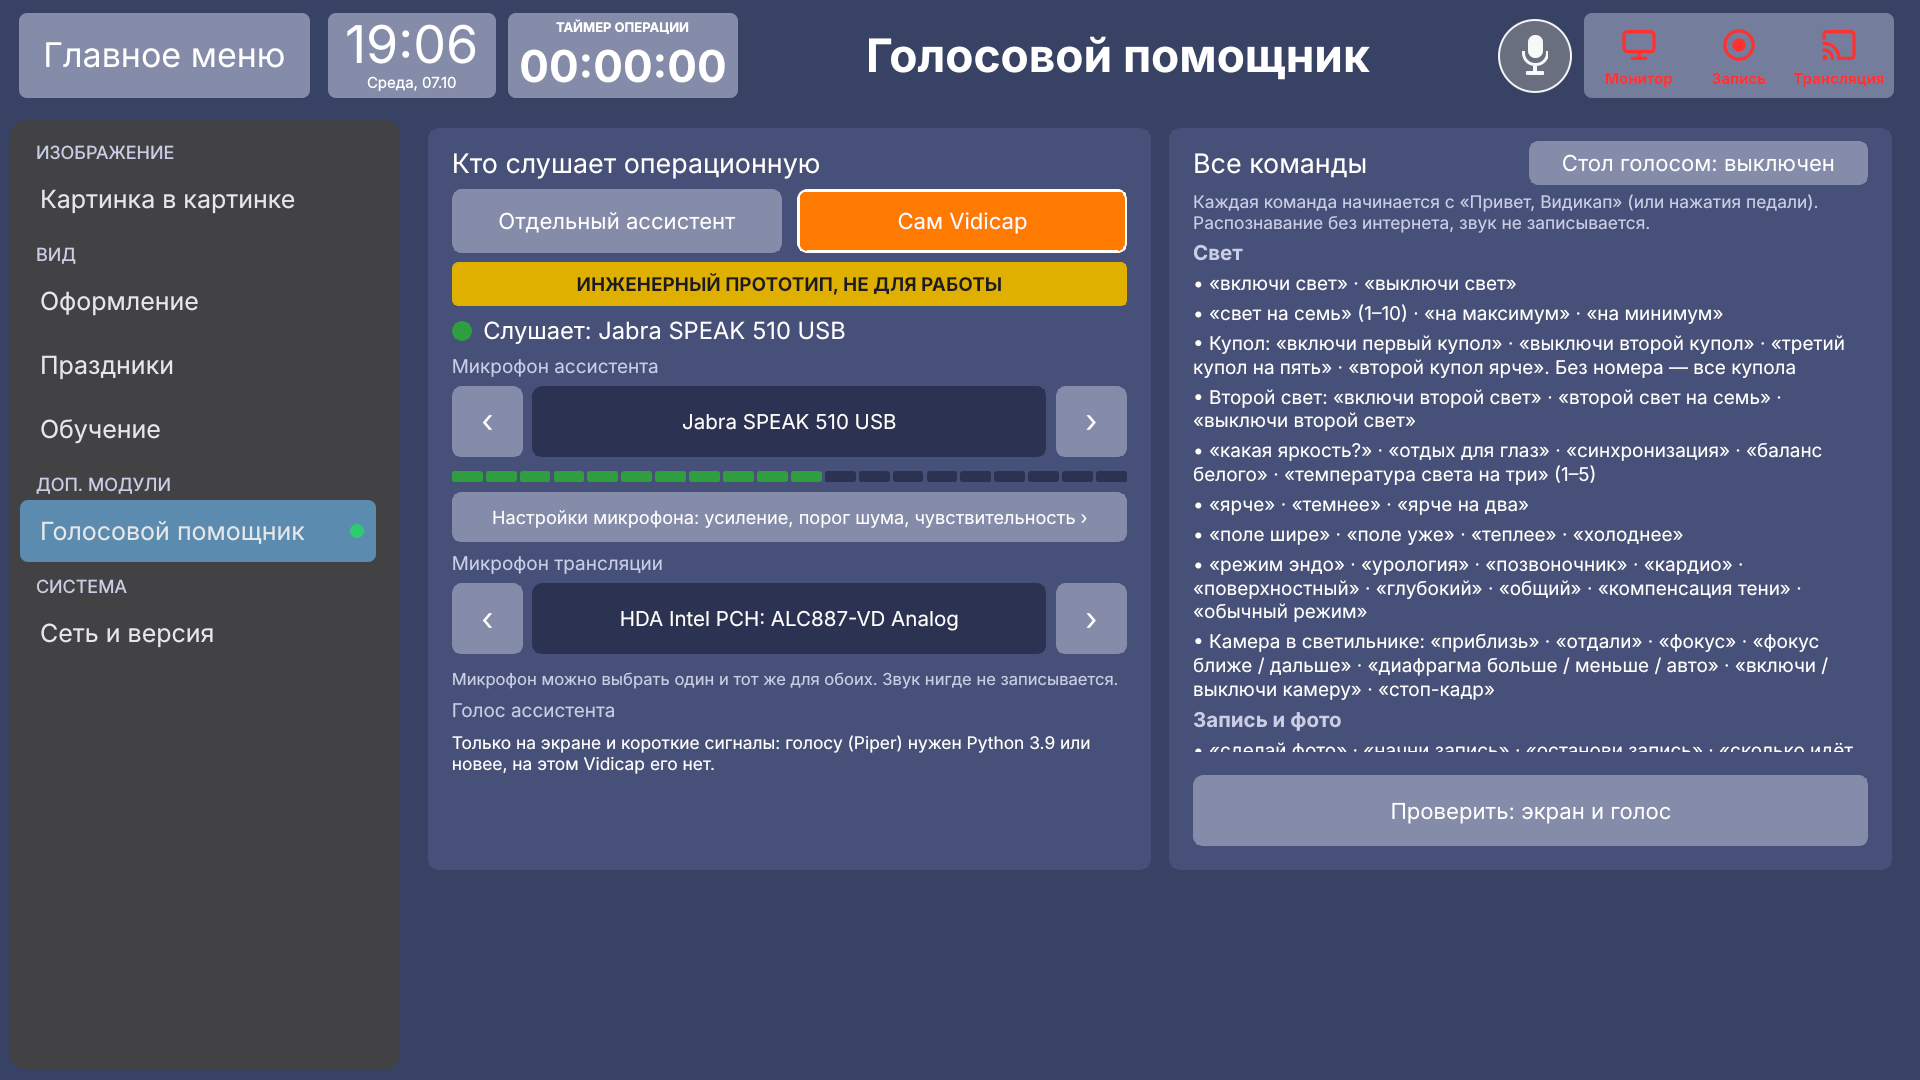
Task: Open Оформление in the sidebar
Action: click(198, 301)
